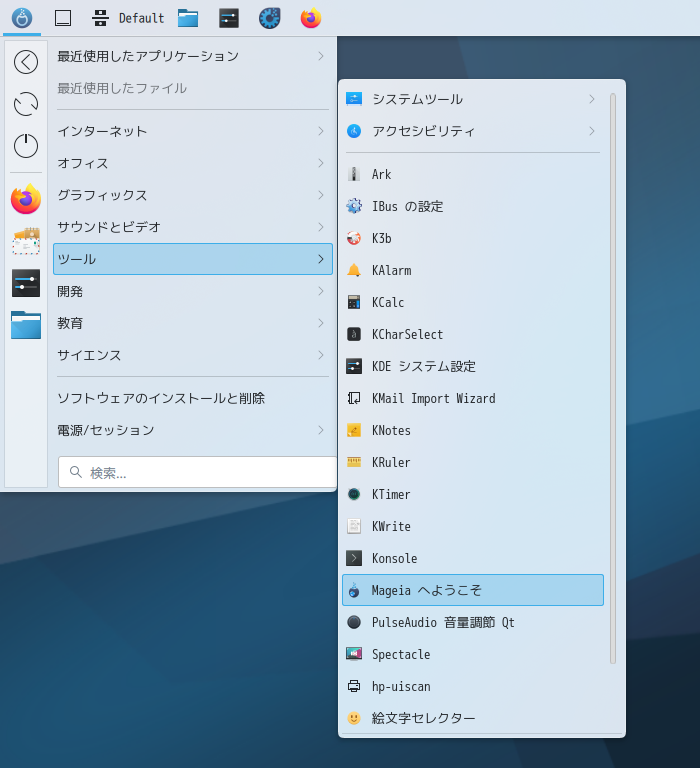This screenshot has width=700, height=768.
Task: Open Konsole terminal
Action: [473, 558]
